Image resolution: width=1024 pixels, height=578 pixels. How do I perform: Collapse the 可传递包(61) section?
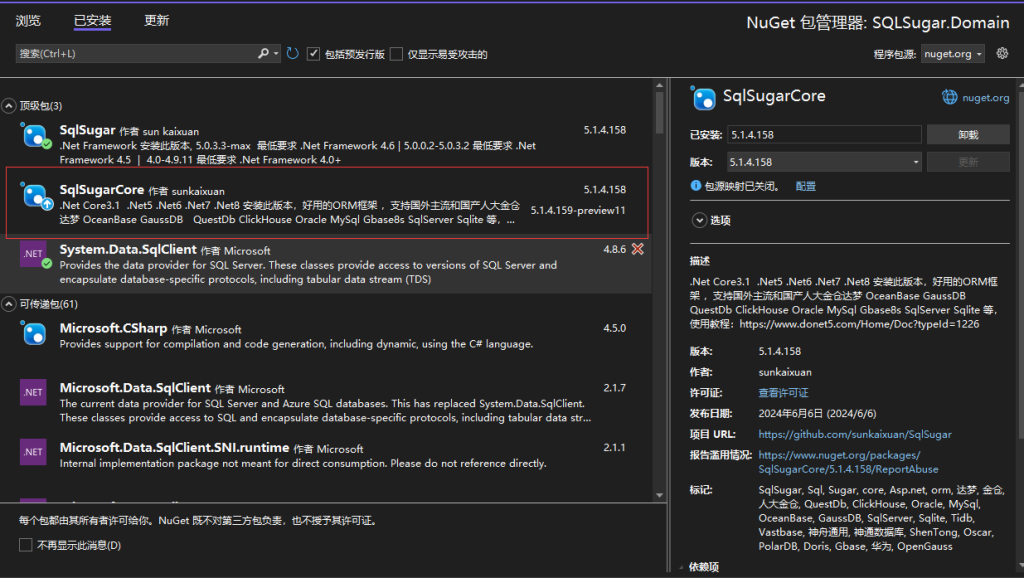(8, 302)
